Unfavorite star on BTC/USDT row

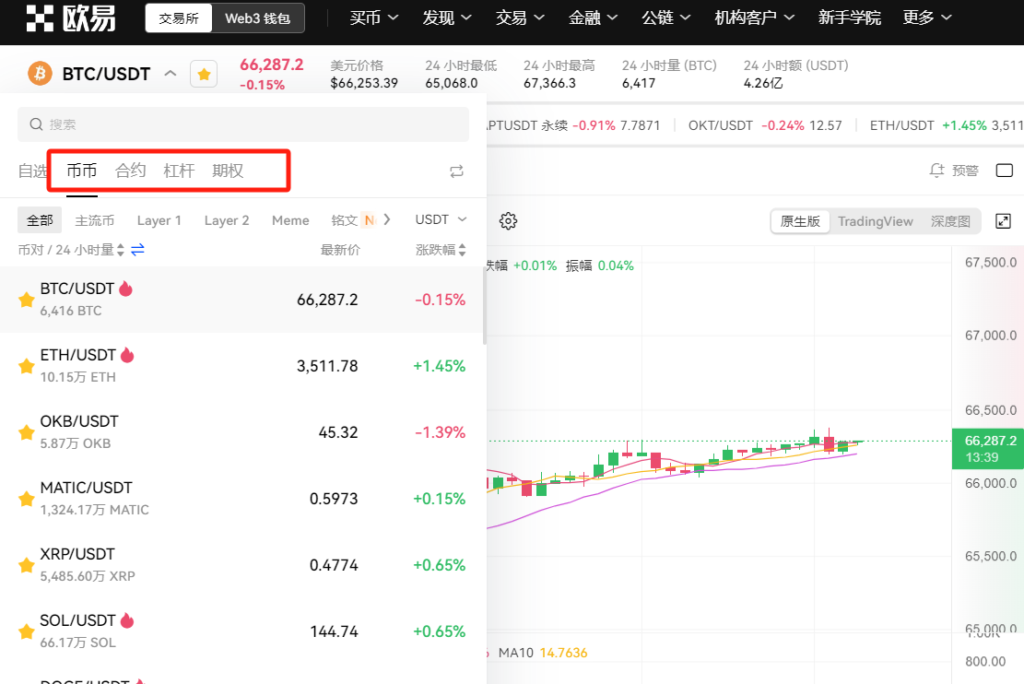click(x=26, y=300)
